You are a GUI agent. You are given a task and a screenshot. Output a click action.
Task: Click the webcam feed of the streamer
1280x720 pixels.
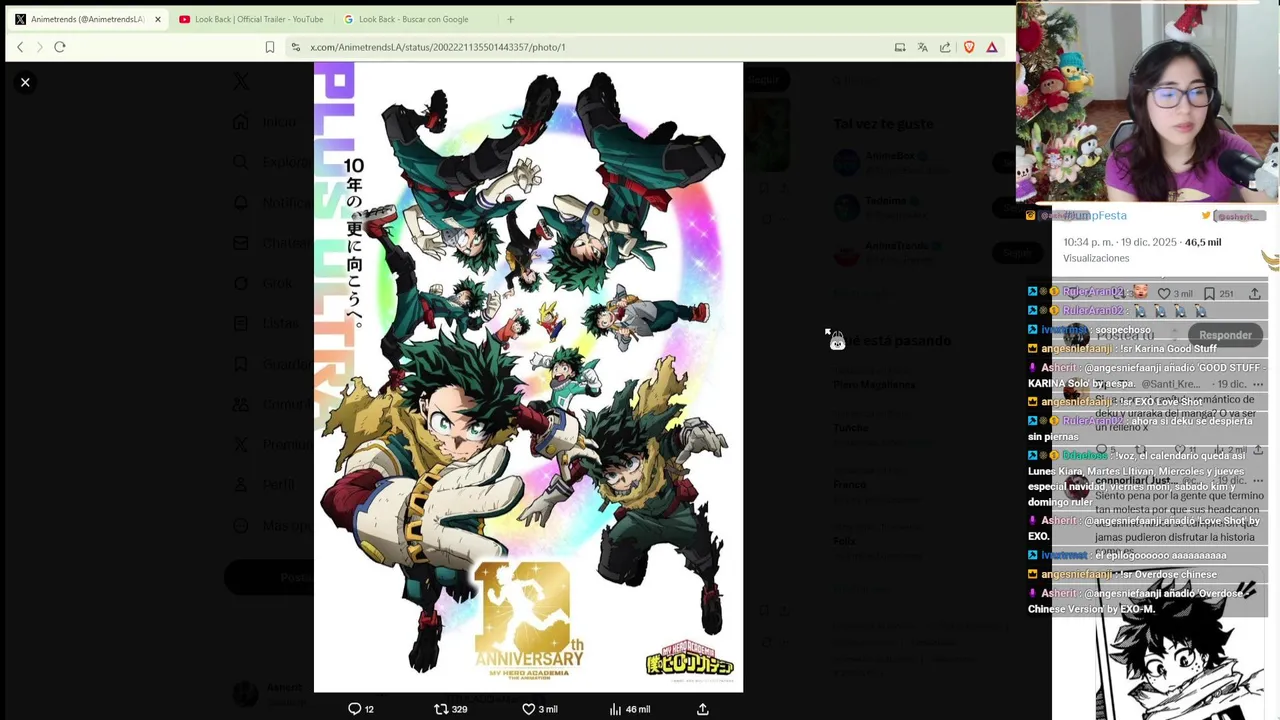tap(1147, 102)
